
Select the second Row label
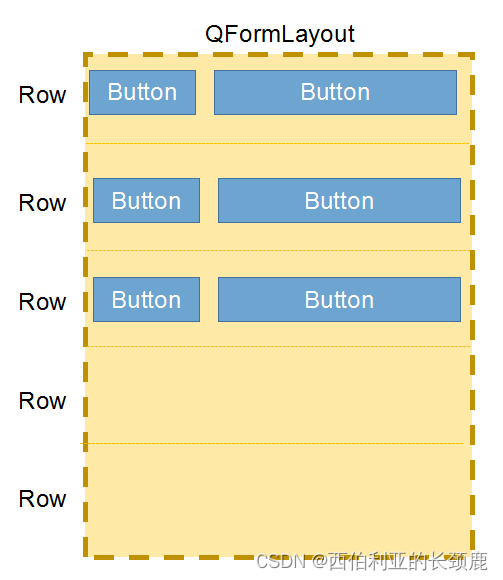click(43, 203)
